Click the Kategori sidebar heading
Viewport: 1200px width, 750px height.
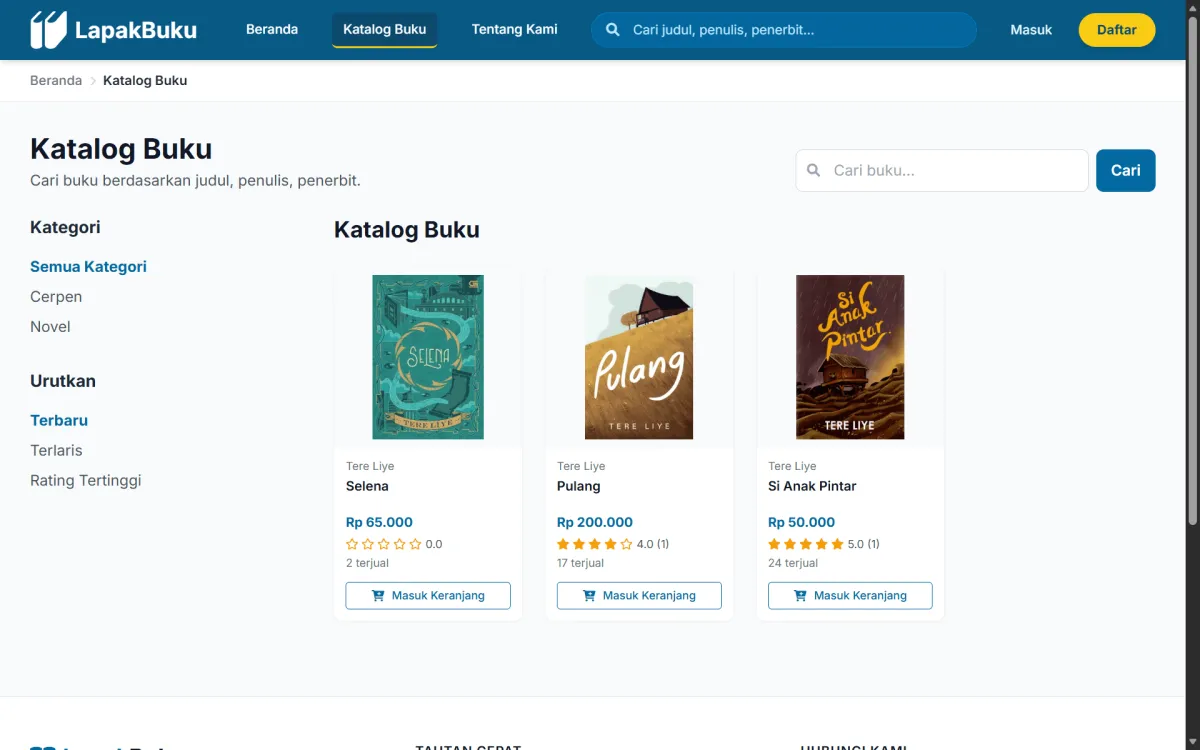pos(65,227)
